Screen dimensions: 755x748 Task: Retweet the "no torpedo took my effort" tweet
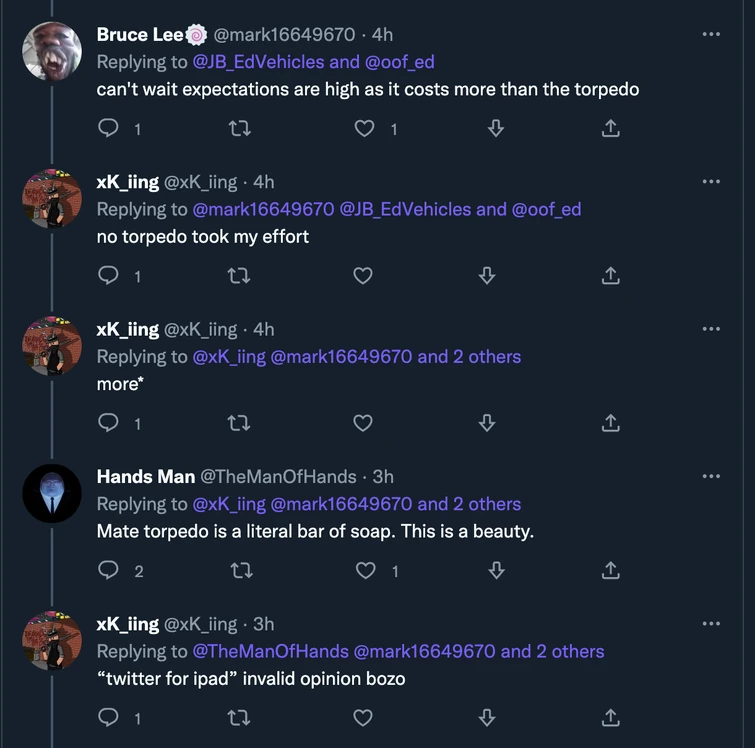point(239,276)
